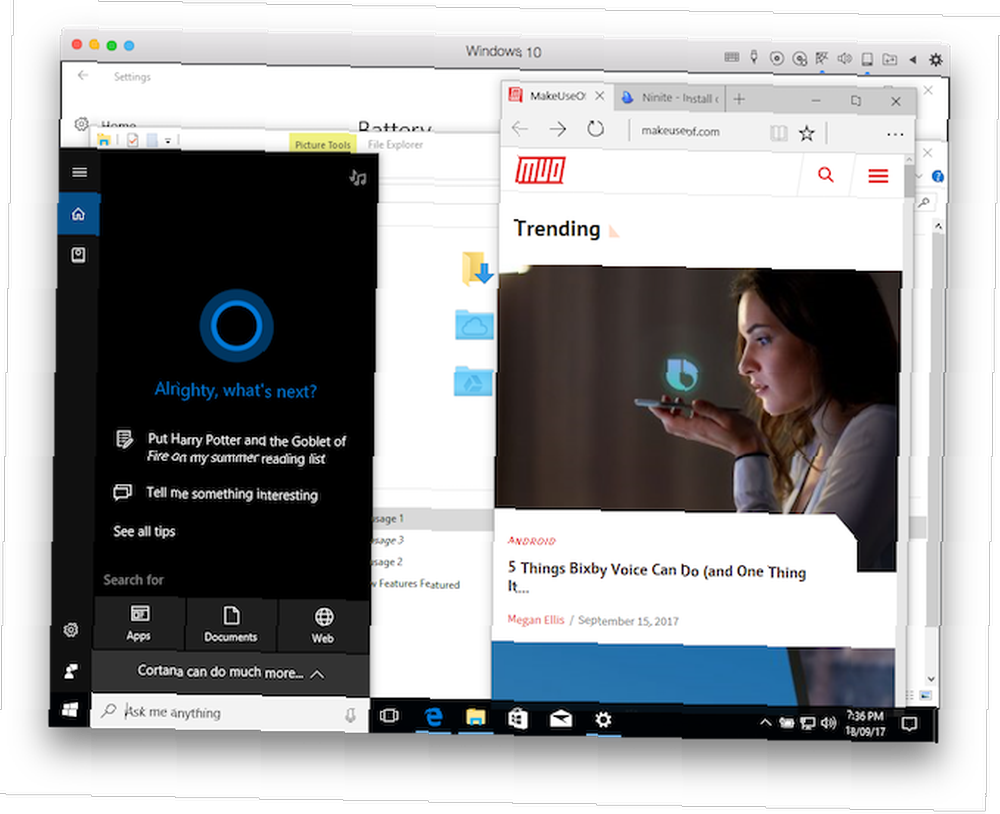1000x814 pixels.
Task: Search for Documents in Cortana
Action: [x=231, y=624]
